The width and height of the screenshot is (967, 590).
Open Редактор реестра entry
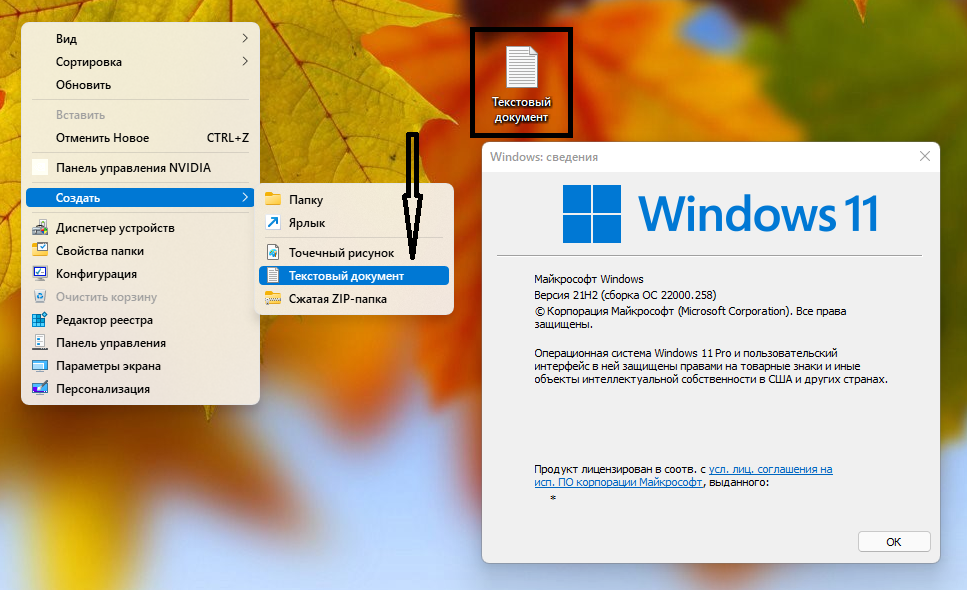(x=141, y=319)
